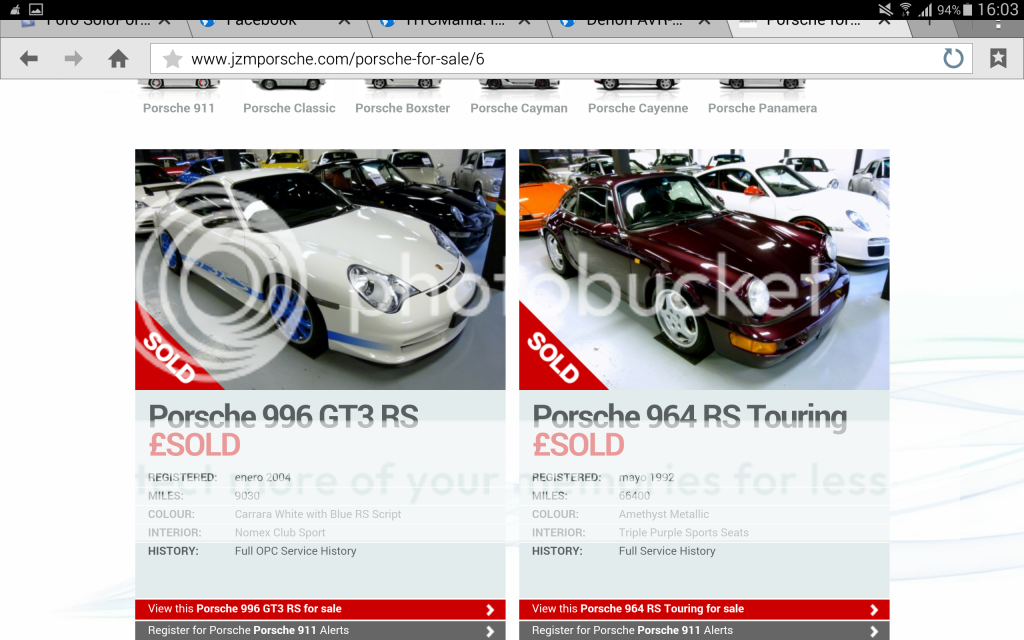The width and height of the screenshot is (1024, 640).
Task: Expand left Register for Porsche 911 Alerts arrow
Action: point(489,631)
